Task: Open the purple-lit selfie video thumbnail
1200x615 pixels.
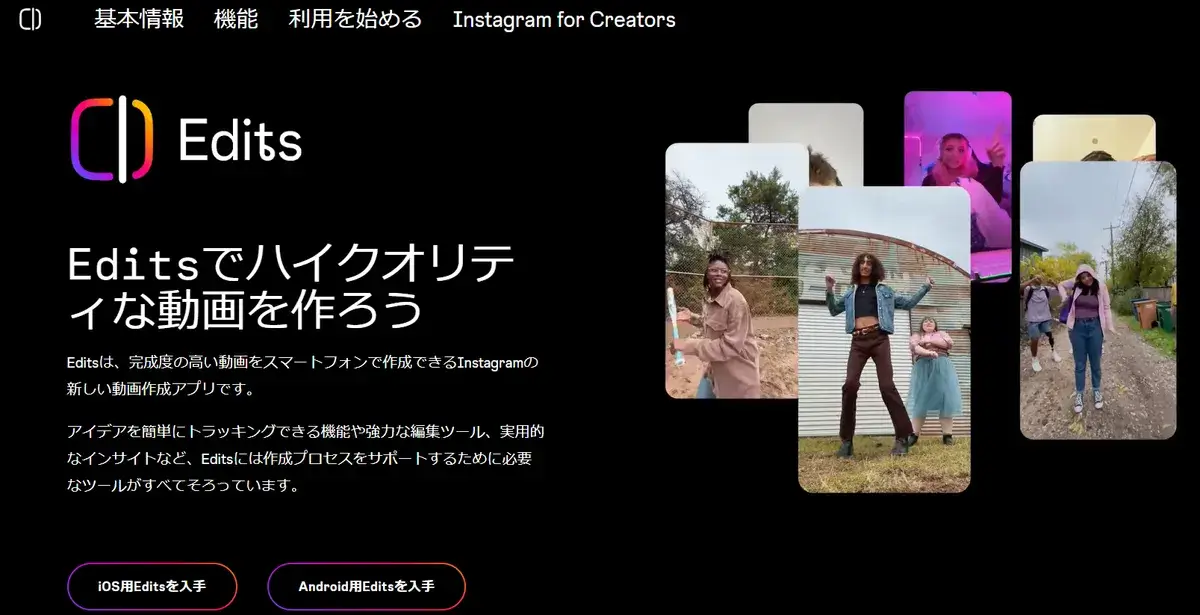Action: pyautogui.click(x=958, y=186)
